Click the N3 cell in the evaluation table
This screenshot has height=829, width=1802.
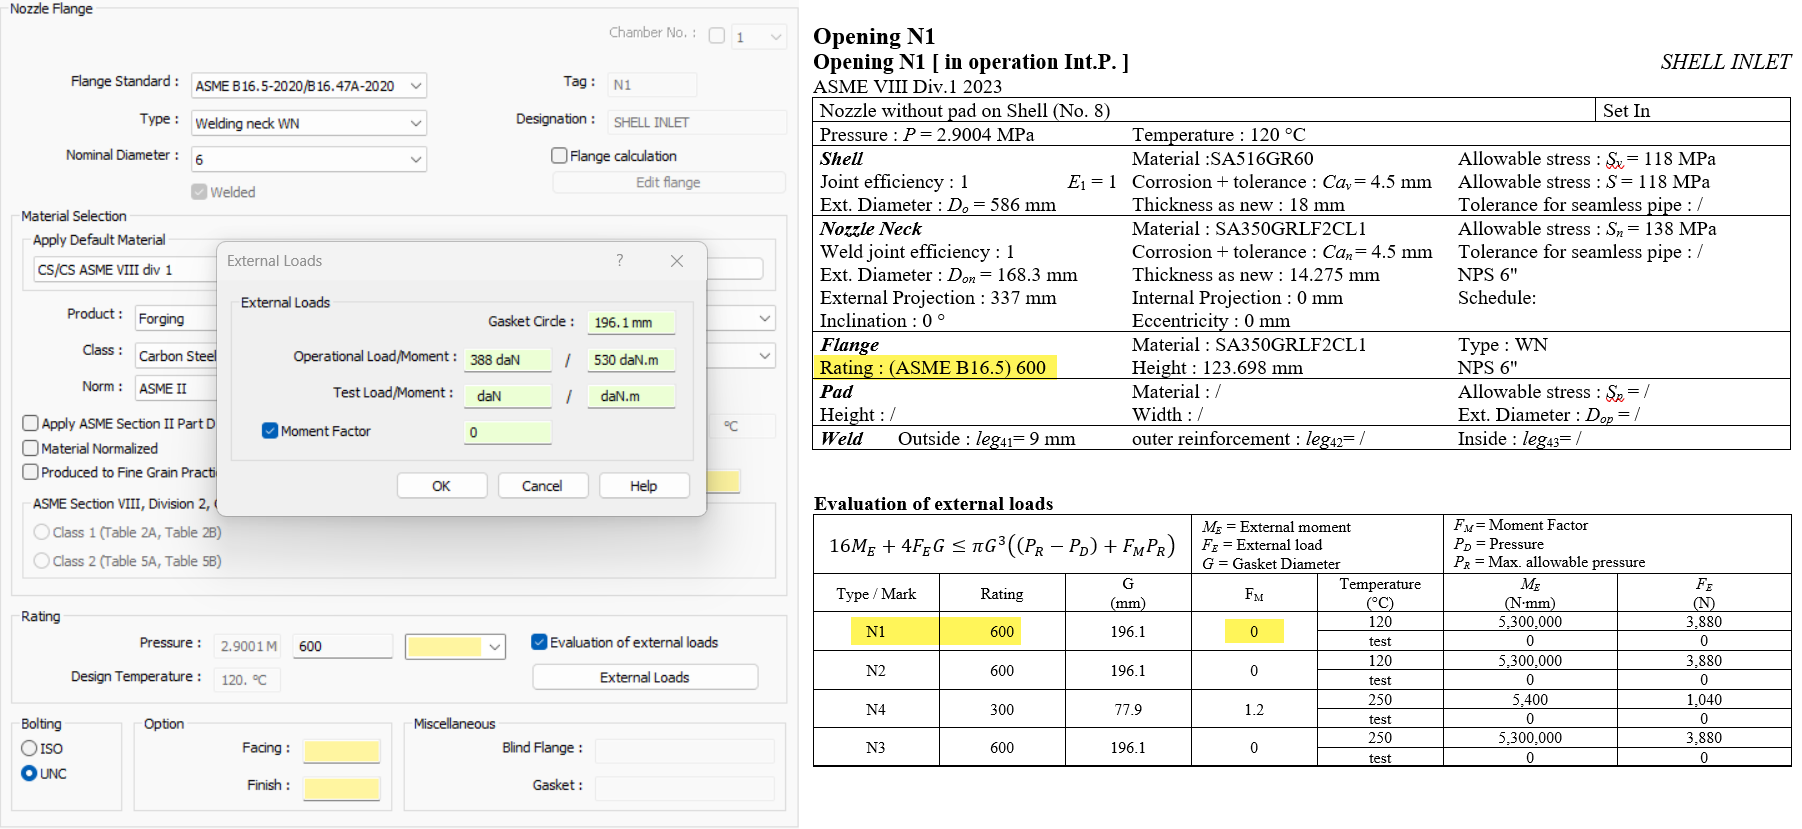pos(875,747)
